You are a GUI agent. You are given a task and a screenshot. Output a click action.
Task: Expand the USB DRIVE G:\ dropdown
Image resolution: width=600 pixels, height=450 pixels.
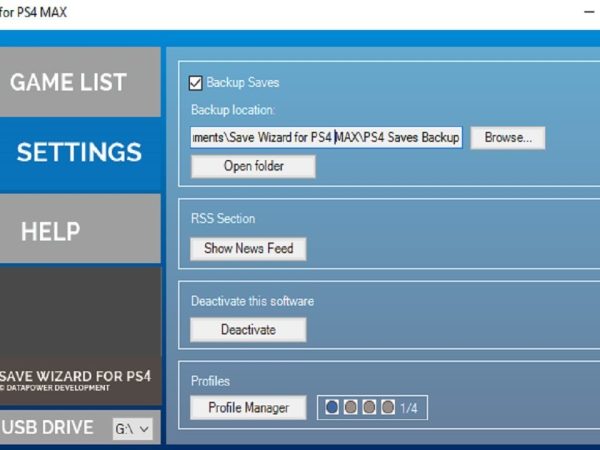pyautogui.click(x=132, y=429)
